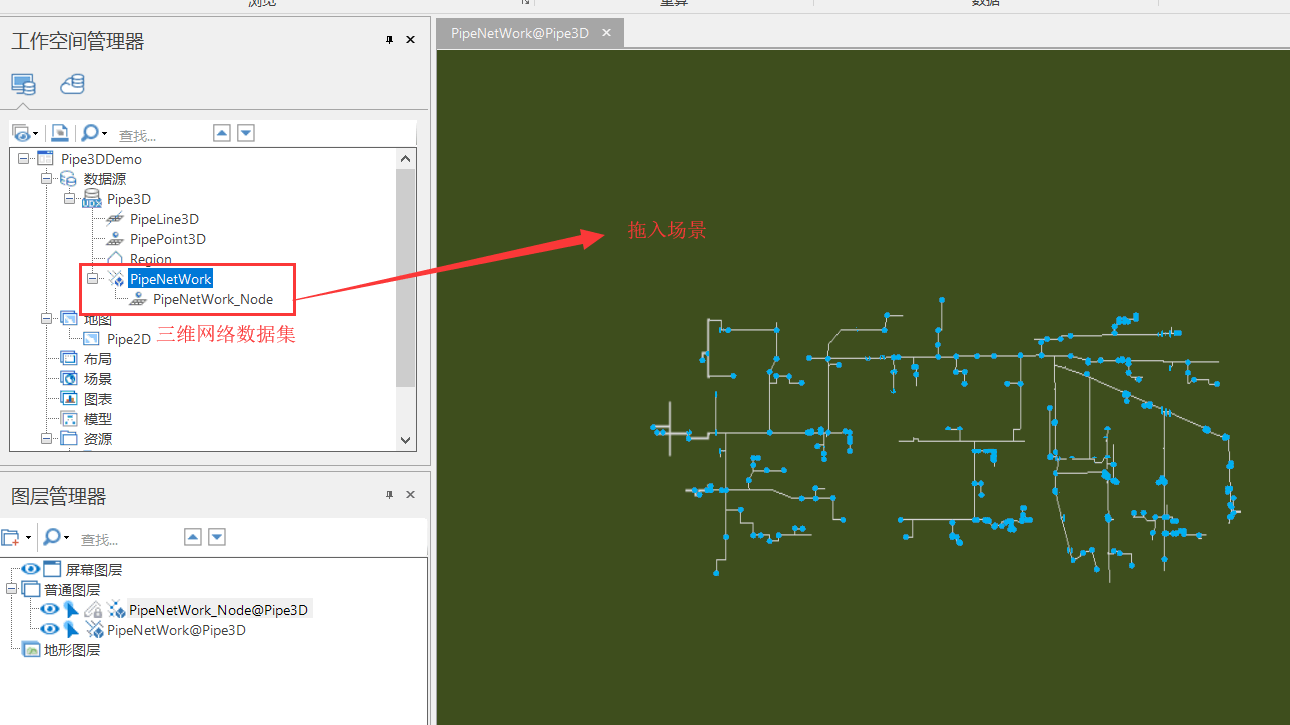The image size is (1290, 725).
Task: Select the Region dataset
Action: coord(151,259)
